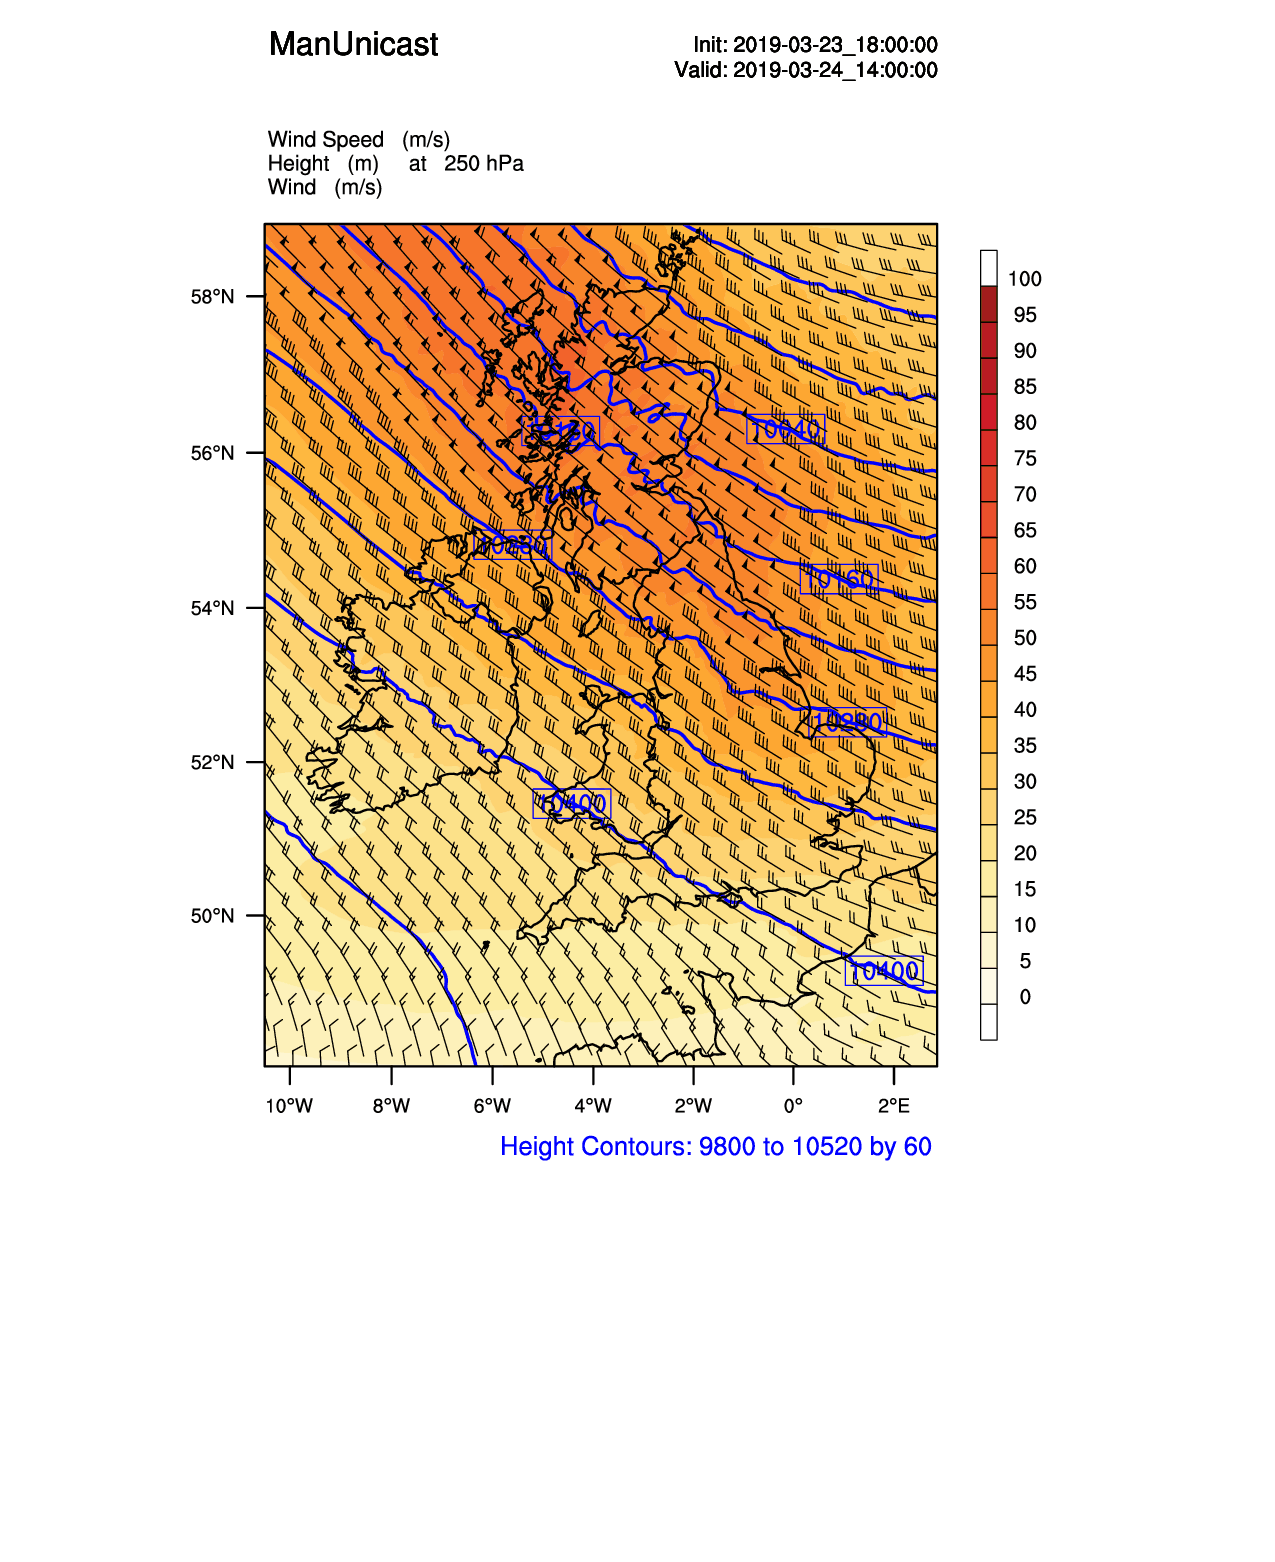Viewport: 1275px width, 1562px height.
Task: Click the orange swatch between 45 and 50
Action: click(989, 663)
